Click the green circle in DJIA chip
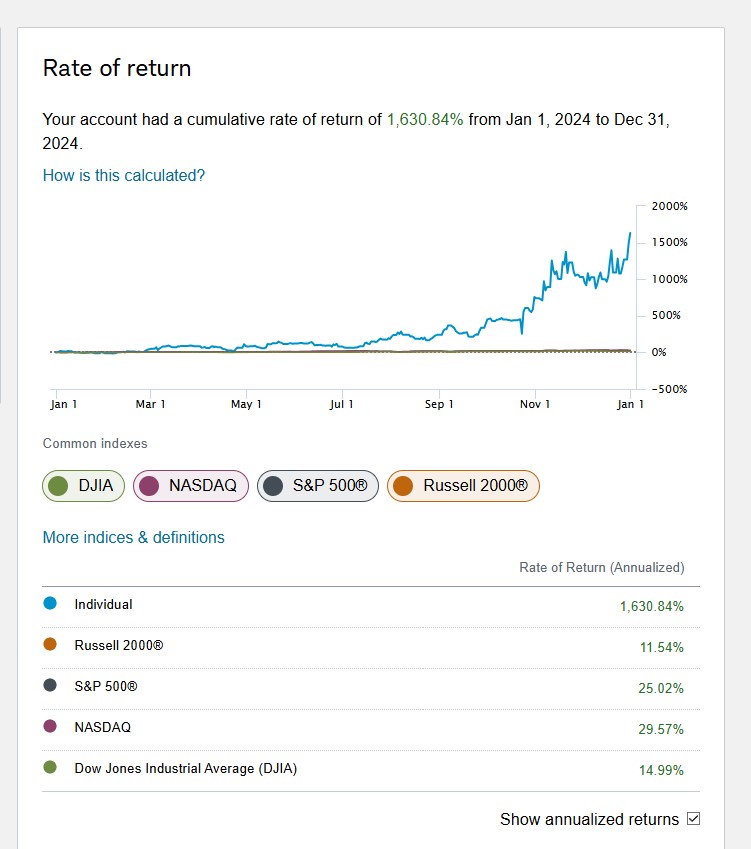Image resolution: width=751 pixels, height=849 pixels. pyautogui.click(x=59, y=486)
